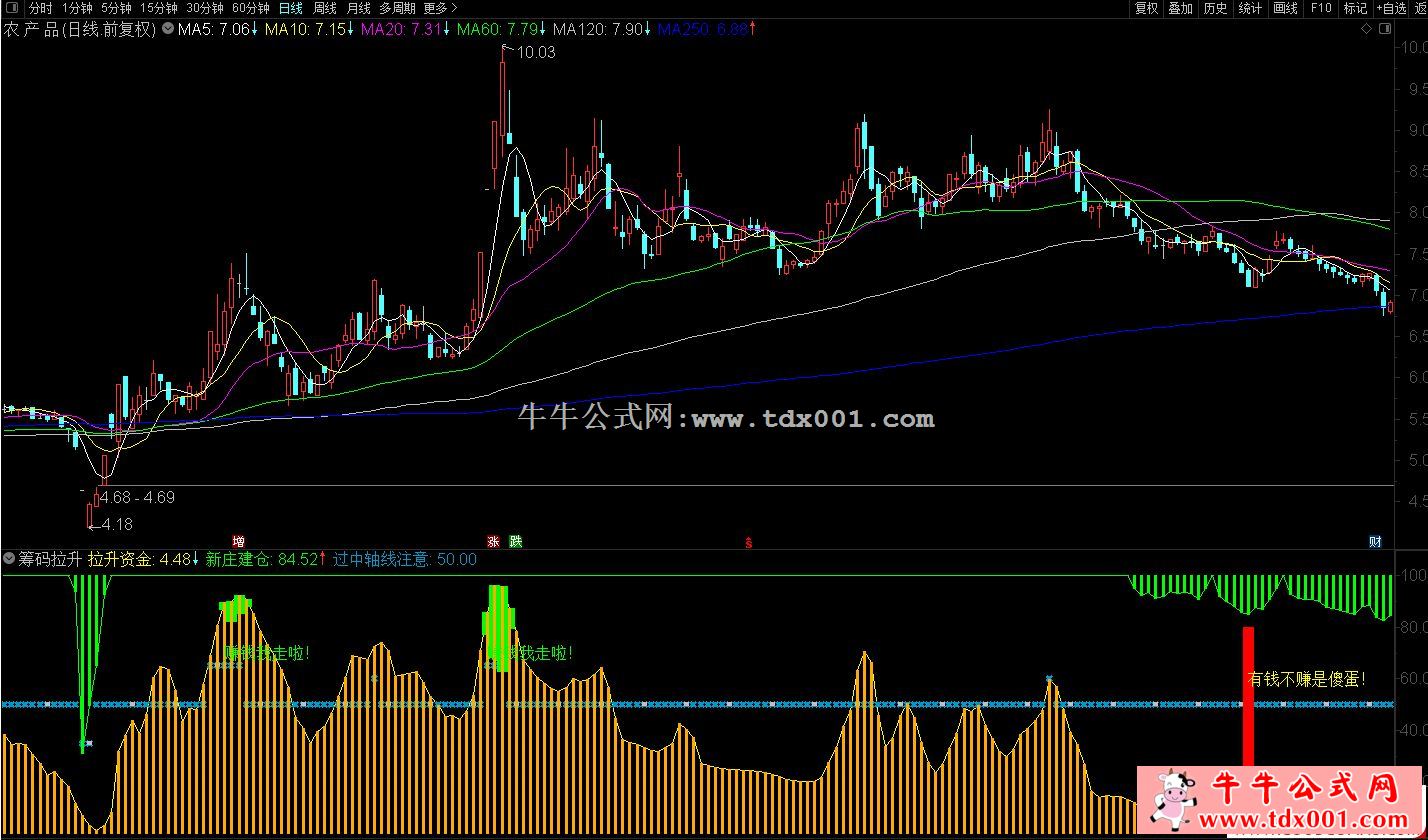
Task: Click the 拉升资金: 4.48 value label
Action: point(143,560)
